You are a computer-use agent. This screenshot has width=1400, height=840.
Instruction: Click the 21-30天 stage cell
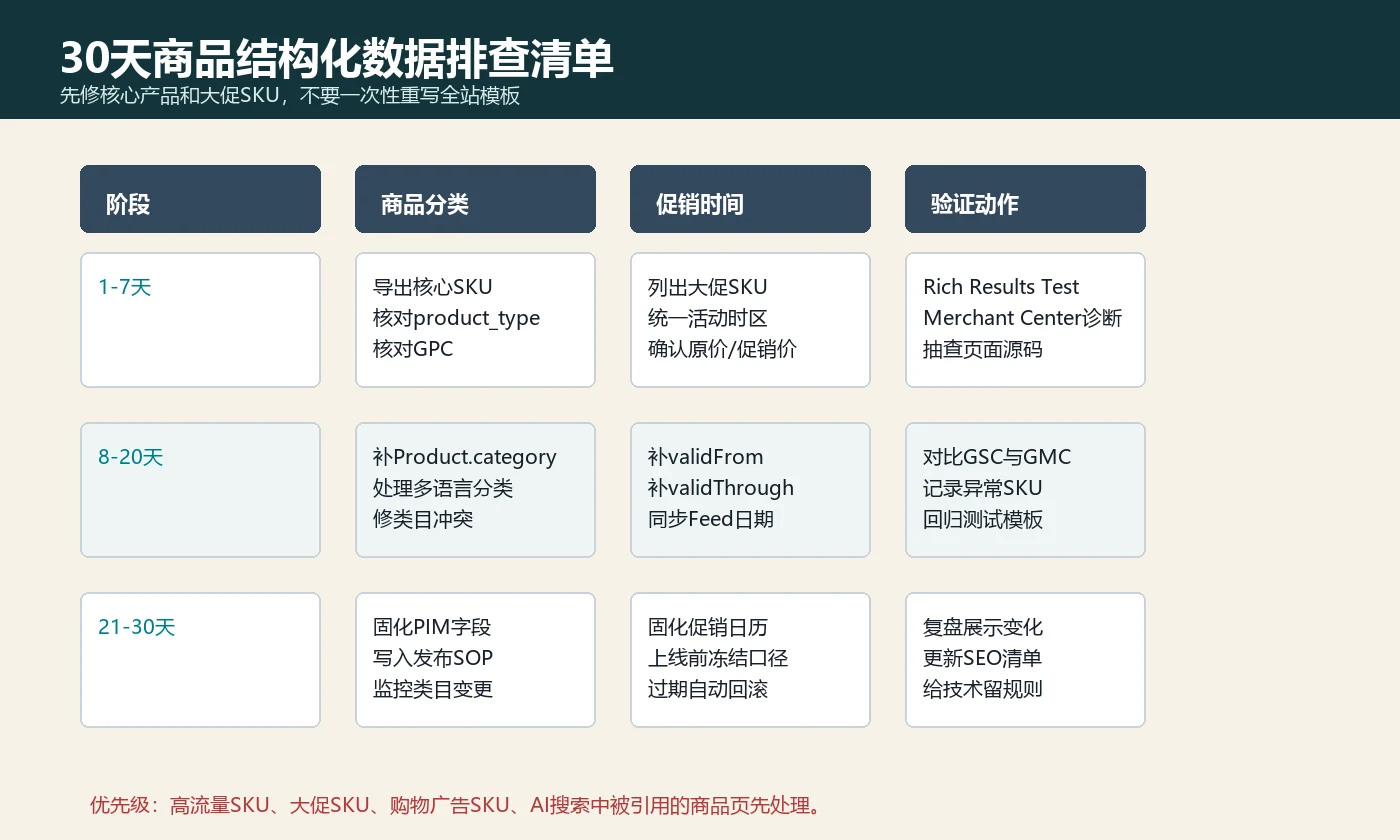tap(200, 660)
